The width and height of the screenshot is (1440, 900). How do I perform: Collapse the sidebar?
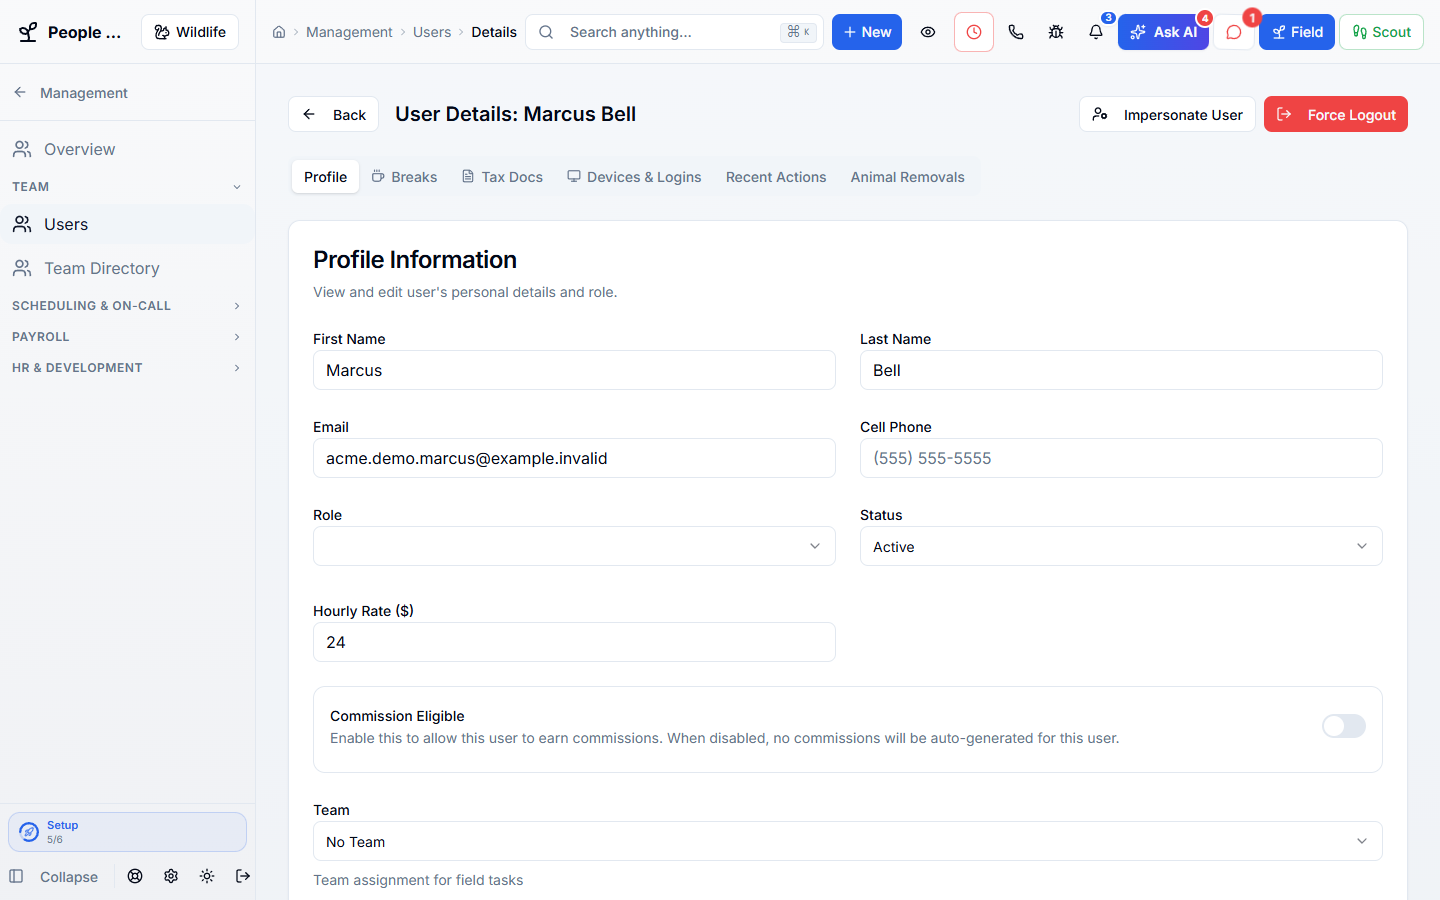[x=54, y=876]
